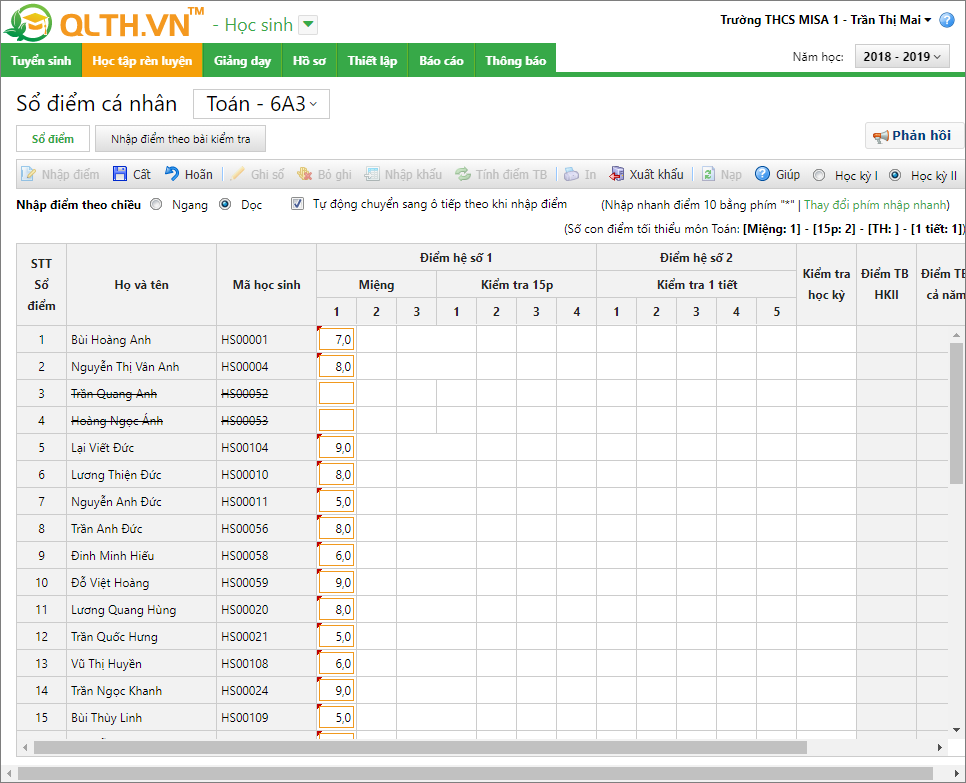
Task: Open the Báo cáo menu tab
Action: (441, 61)
